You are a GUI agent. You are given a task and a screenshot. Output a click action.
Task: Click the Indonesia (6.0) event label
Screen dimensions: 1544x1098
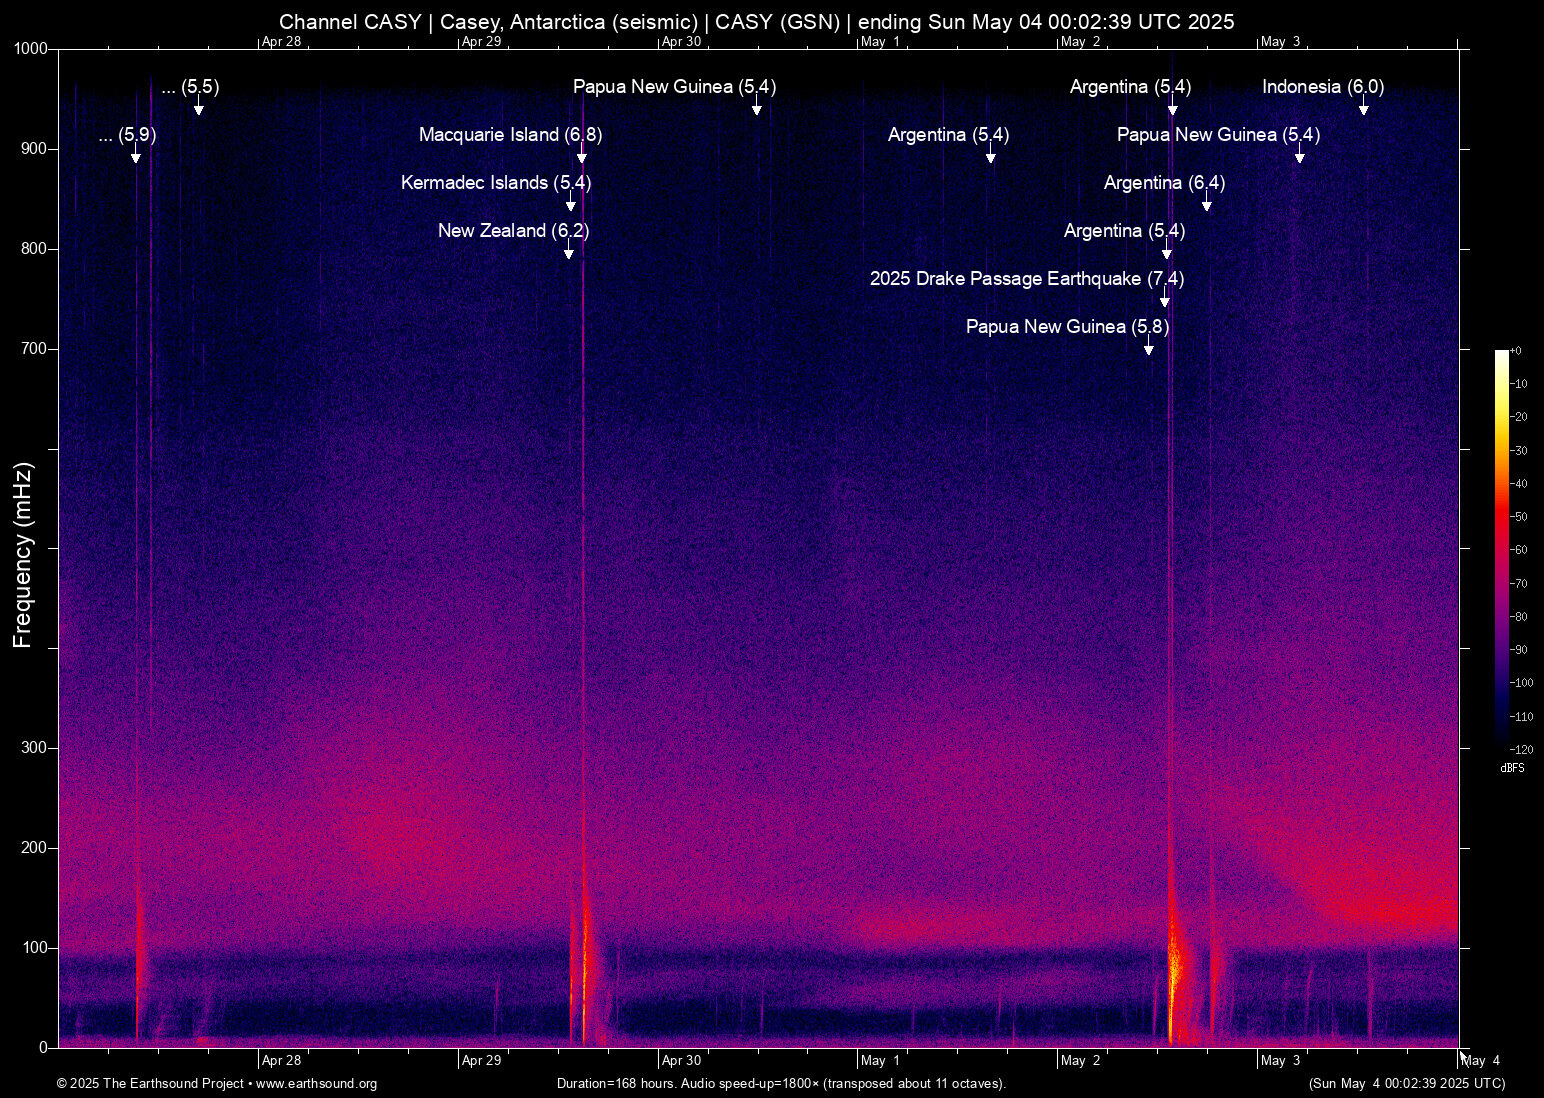click(1322, 87)
